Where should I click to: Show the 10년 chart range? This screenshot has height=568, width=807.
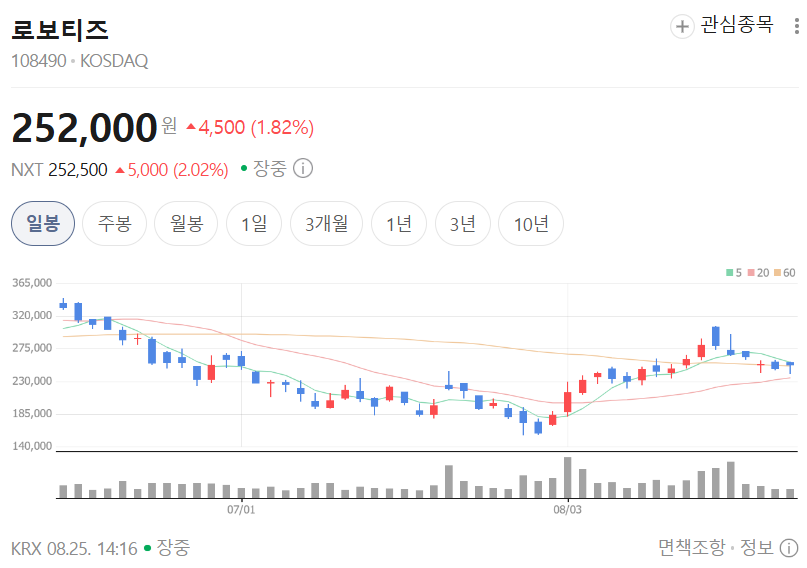[531, 223]
